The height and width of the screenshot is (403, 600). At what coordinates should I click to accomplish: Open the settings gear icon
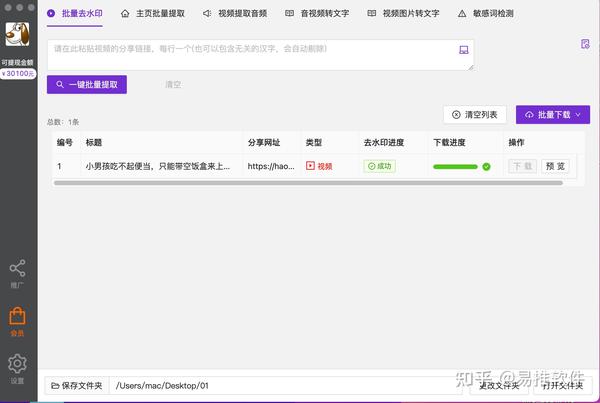17,364
